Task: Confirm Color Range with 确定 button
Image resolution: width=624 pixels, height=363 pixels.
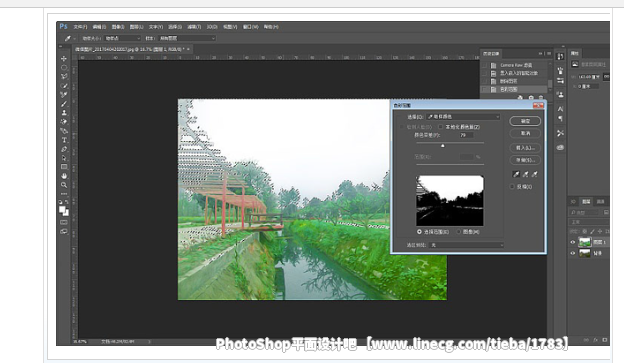Action: (x=525, y=121)
